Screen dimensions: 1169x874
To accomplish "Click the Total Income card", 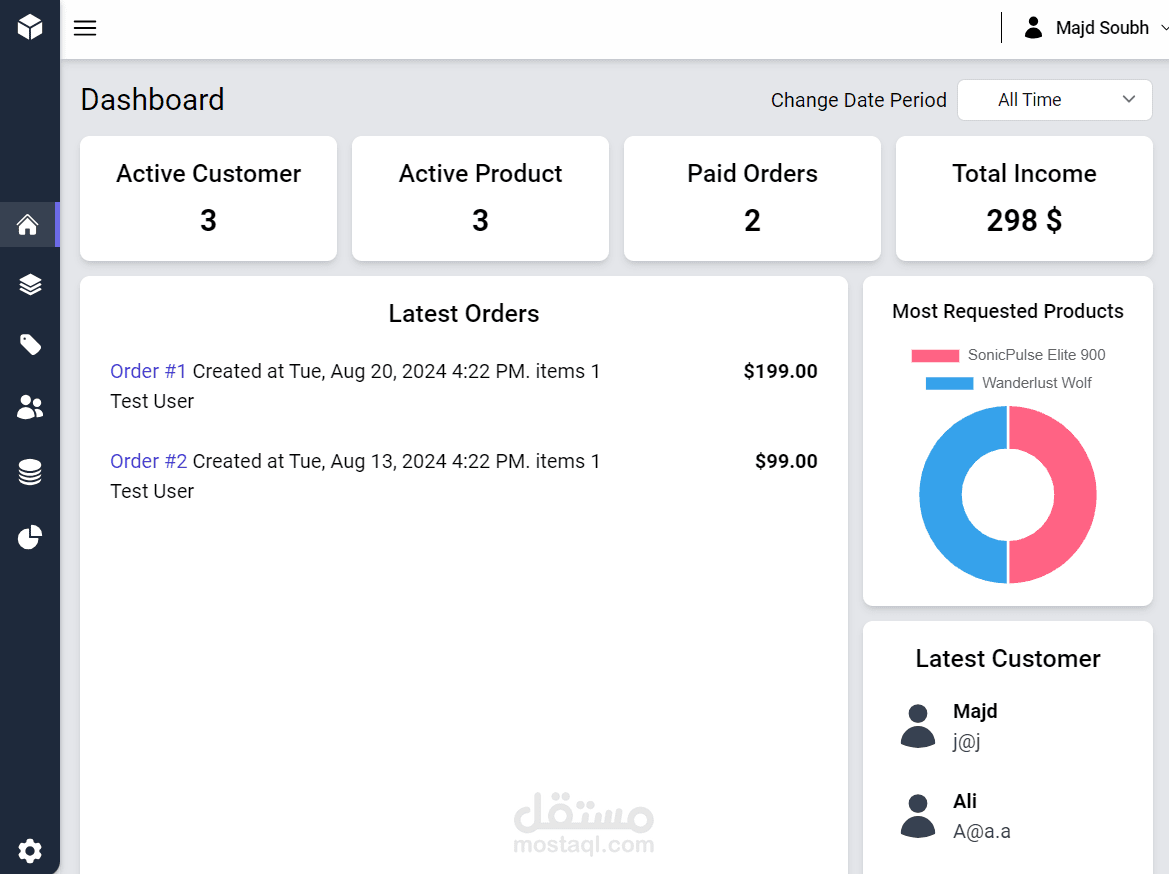I will pos(1024,198).
